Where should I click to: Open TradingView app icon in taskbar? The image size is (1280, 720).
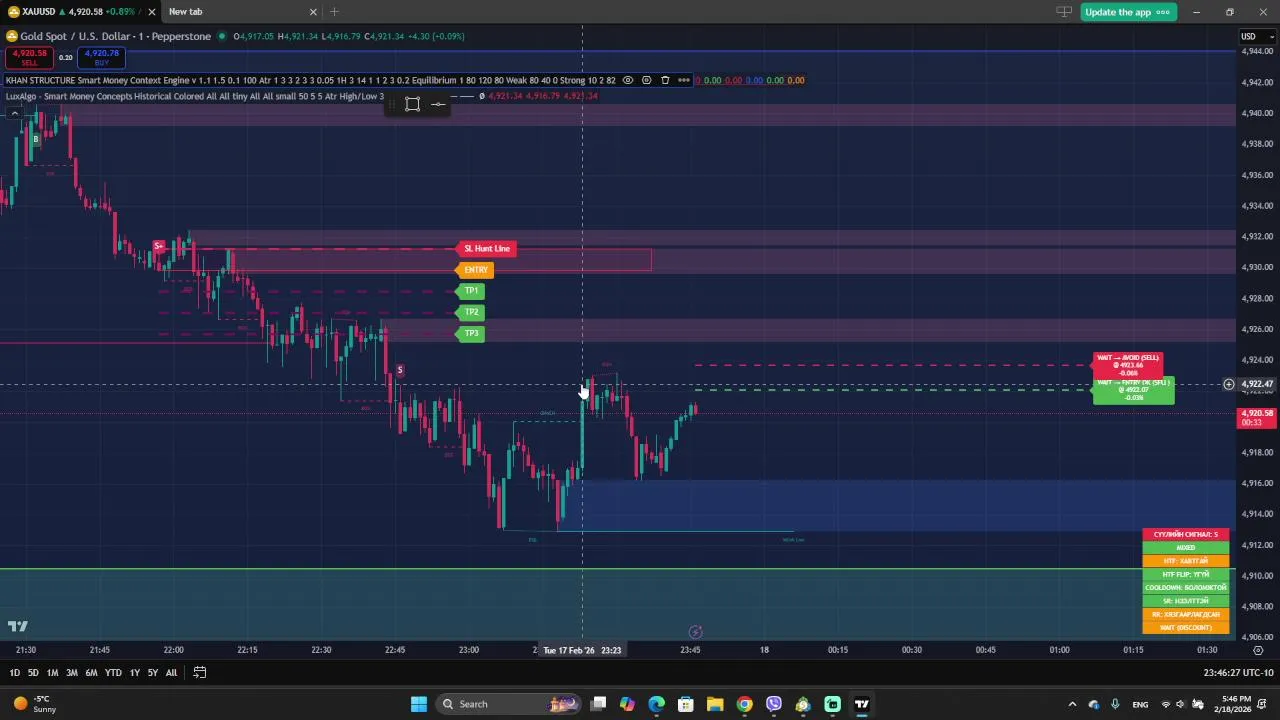point(862,704)
